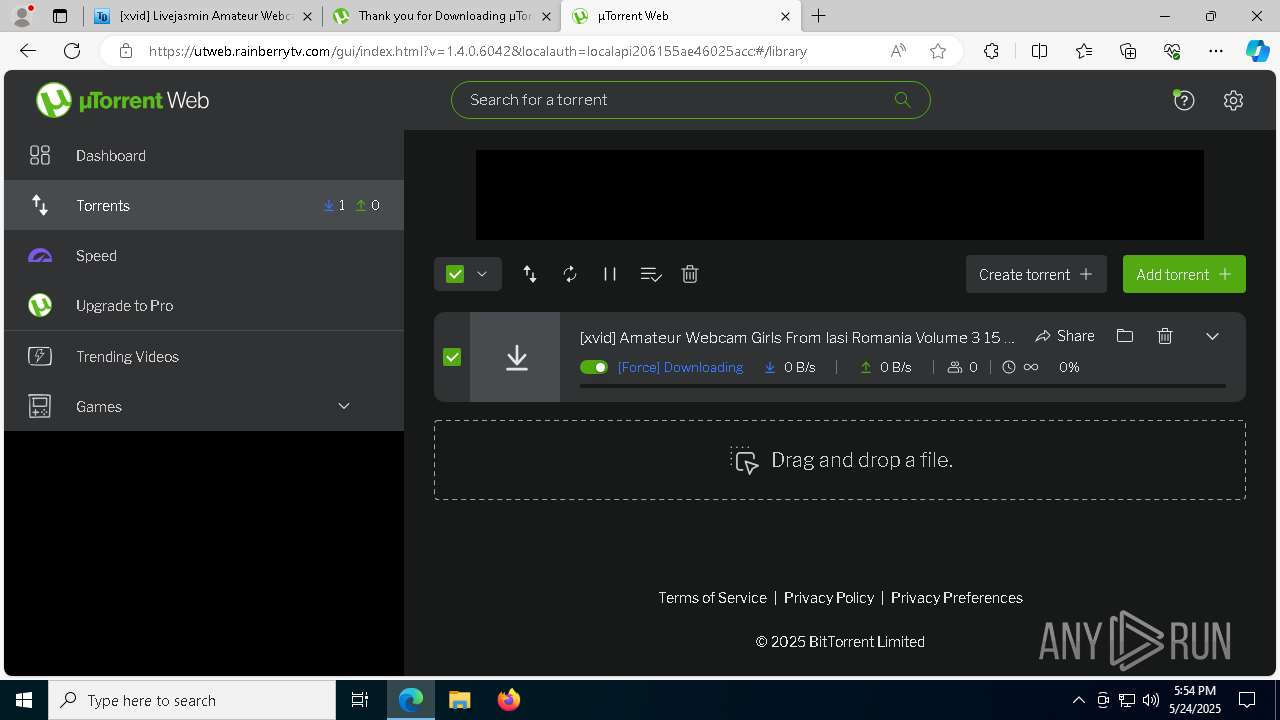Image resolution: width=1280 pixels, height=720 pixels.
Task: Click the refresh/recheck toolbar icon
Action: tap(570, 274)
